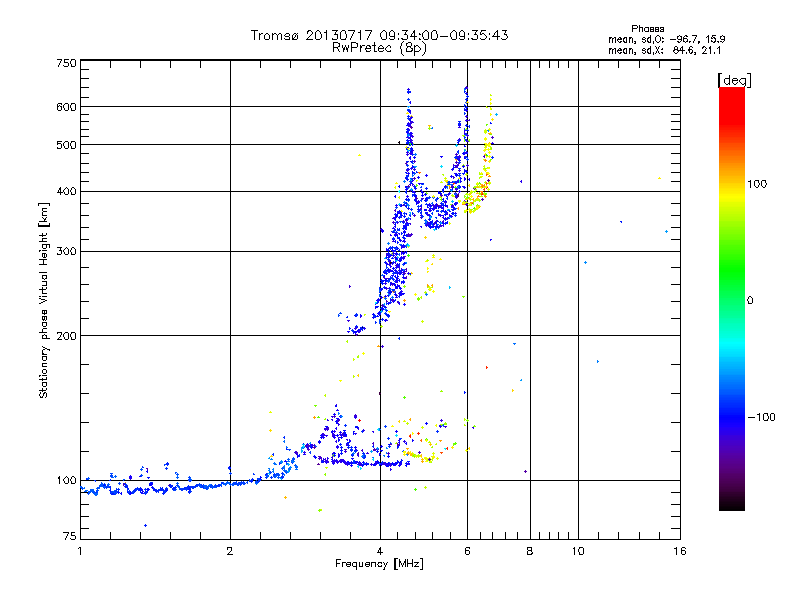Click the x-axis tick label '6'
800x600 pixels.
pyautogui.click(x=467, y=551)
